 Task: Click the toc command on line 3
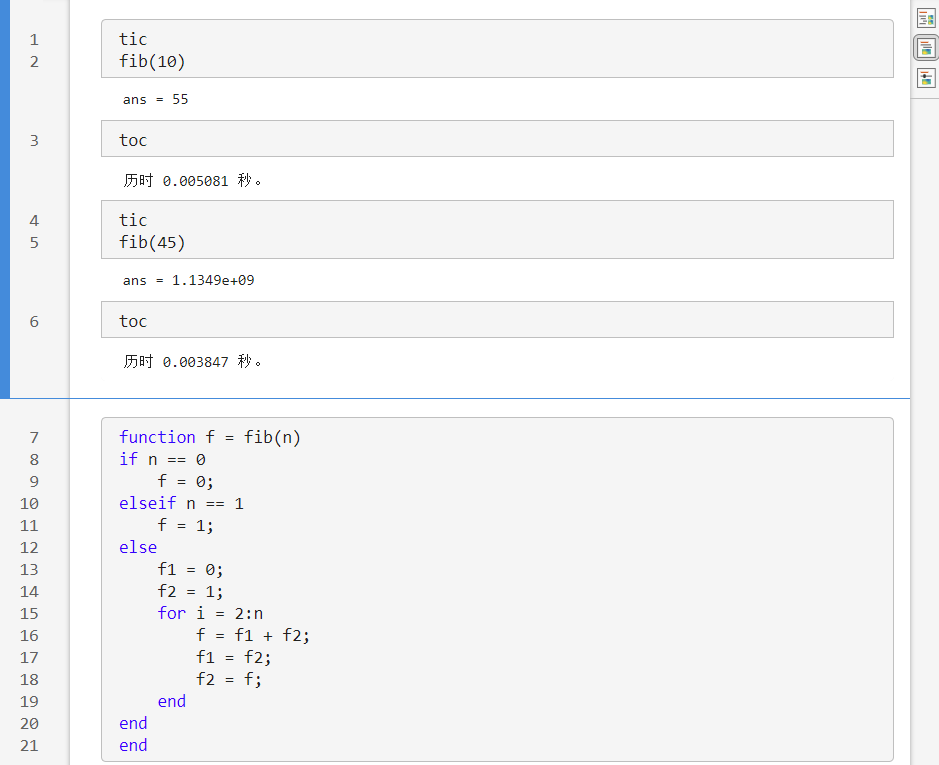tap(133, 140)
